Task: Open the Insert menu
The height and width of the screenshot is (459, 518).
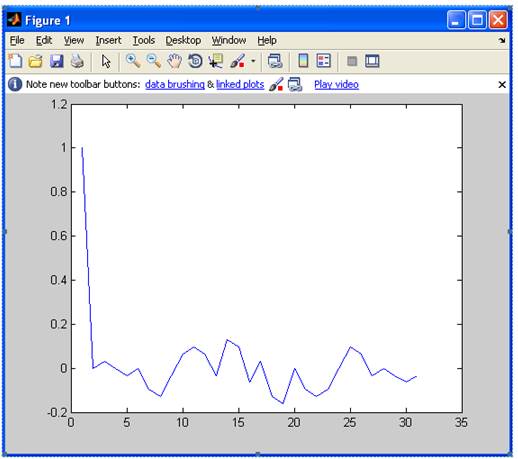Action: pyautogui.click(x=108, y=40)
